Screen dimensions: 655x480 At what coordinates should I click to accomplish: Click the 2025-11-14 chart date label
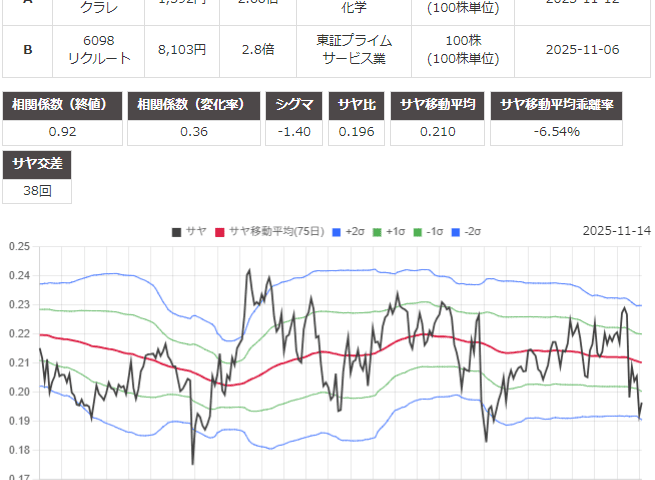tap(615, 231)
